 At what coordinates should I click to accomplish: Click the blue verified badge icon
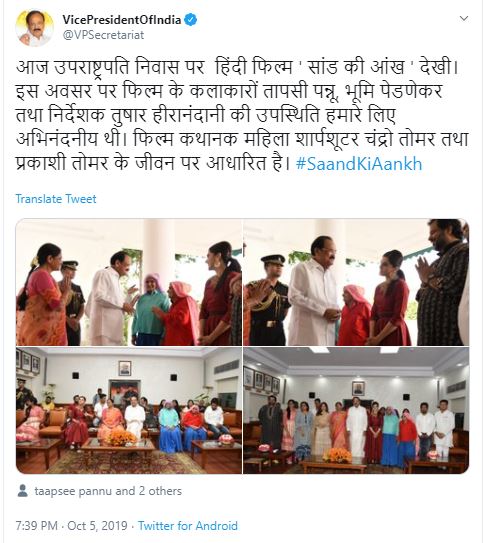190,20
